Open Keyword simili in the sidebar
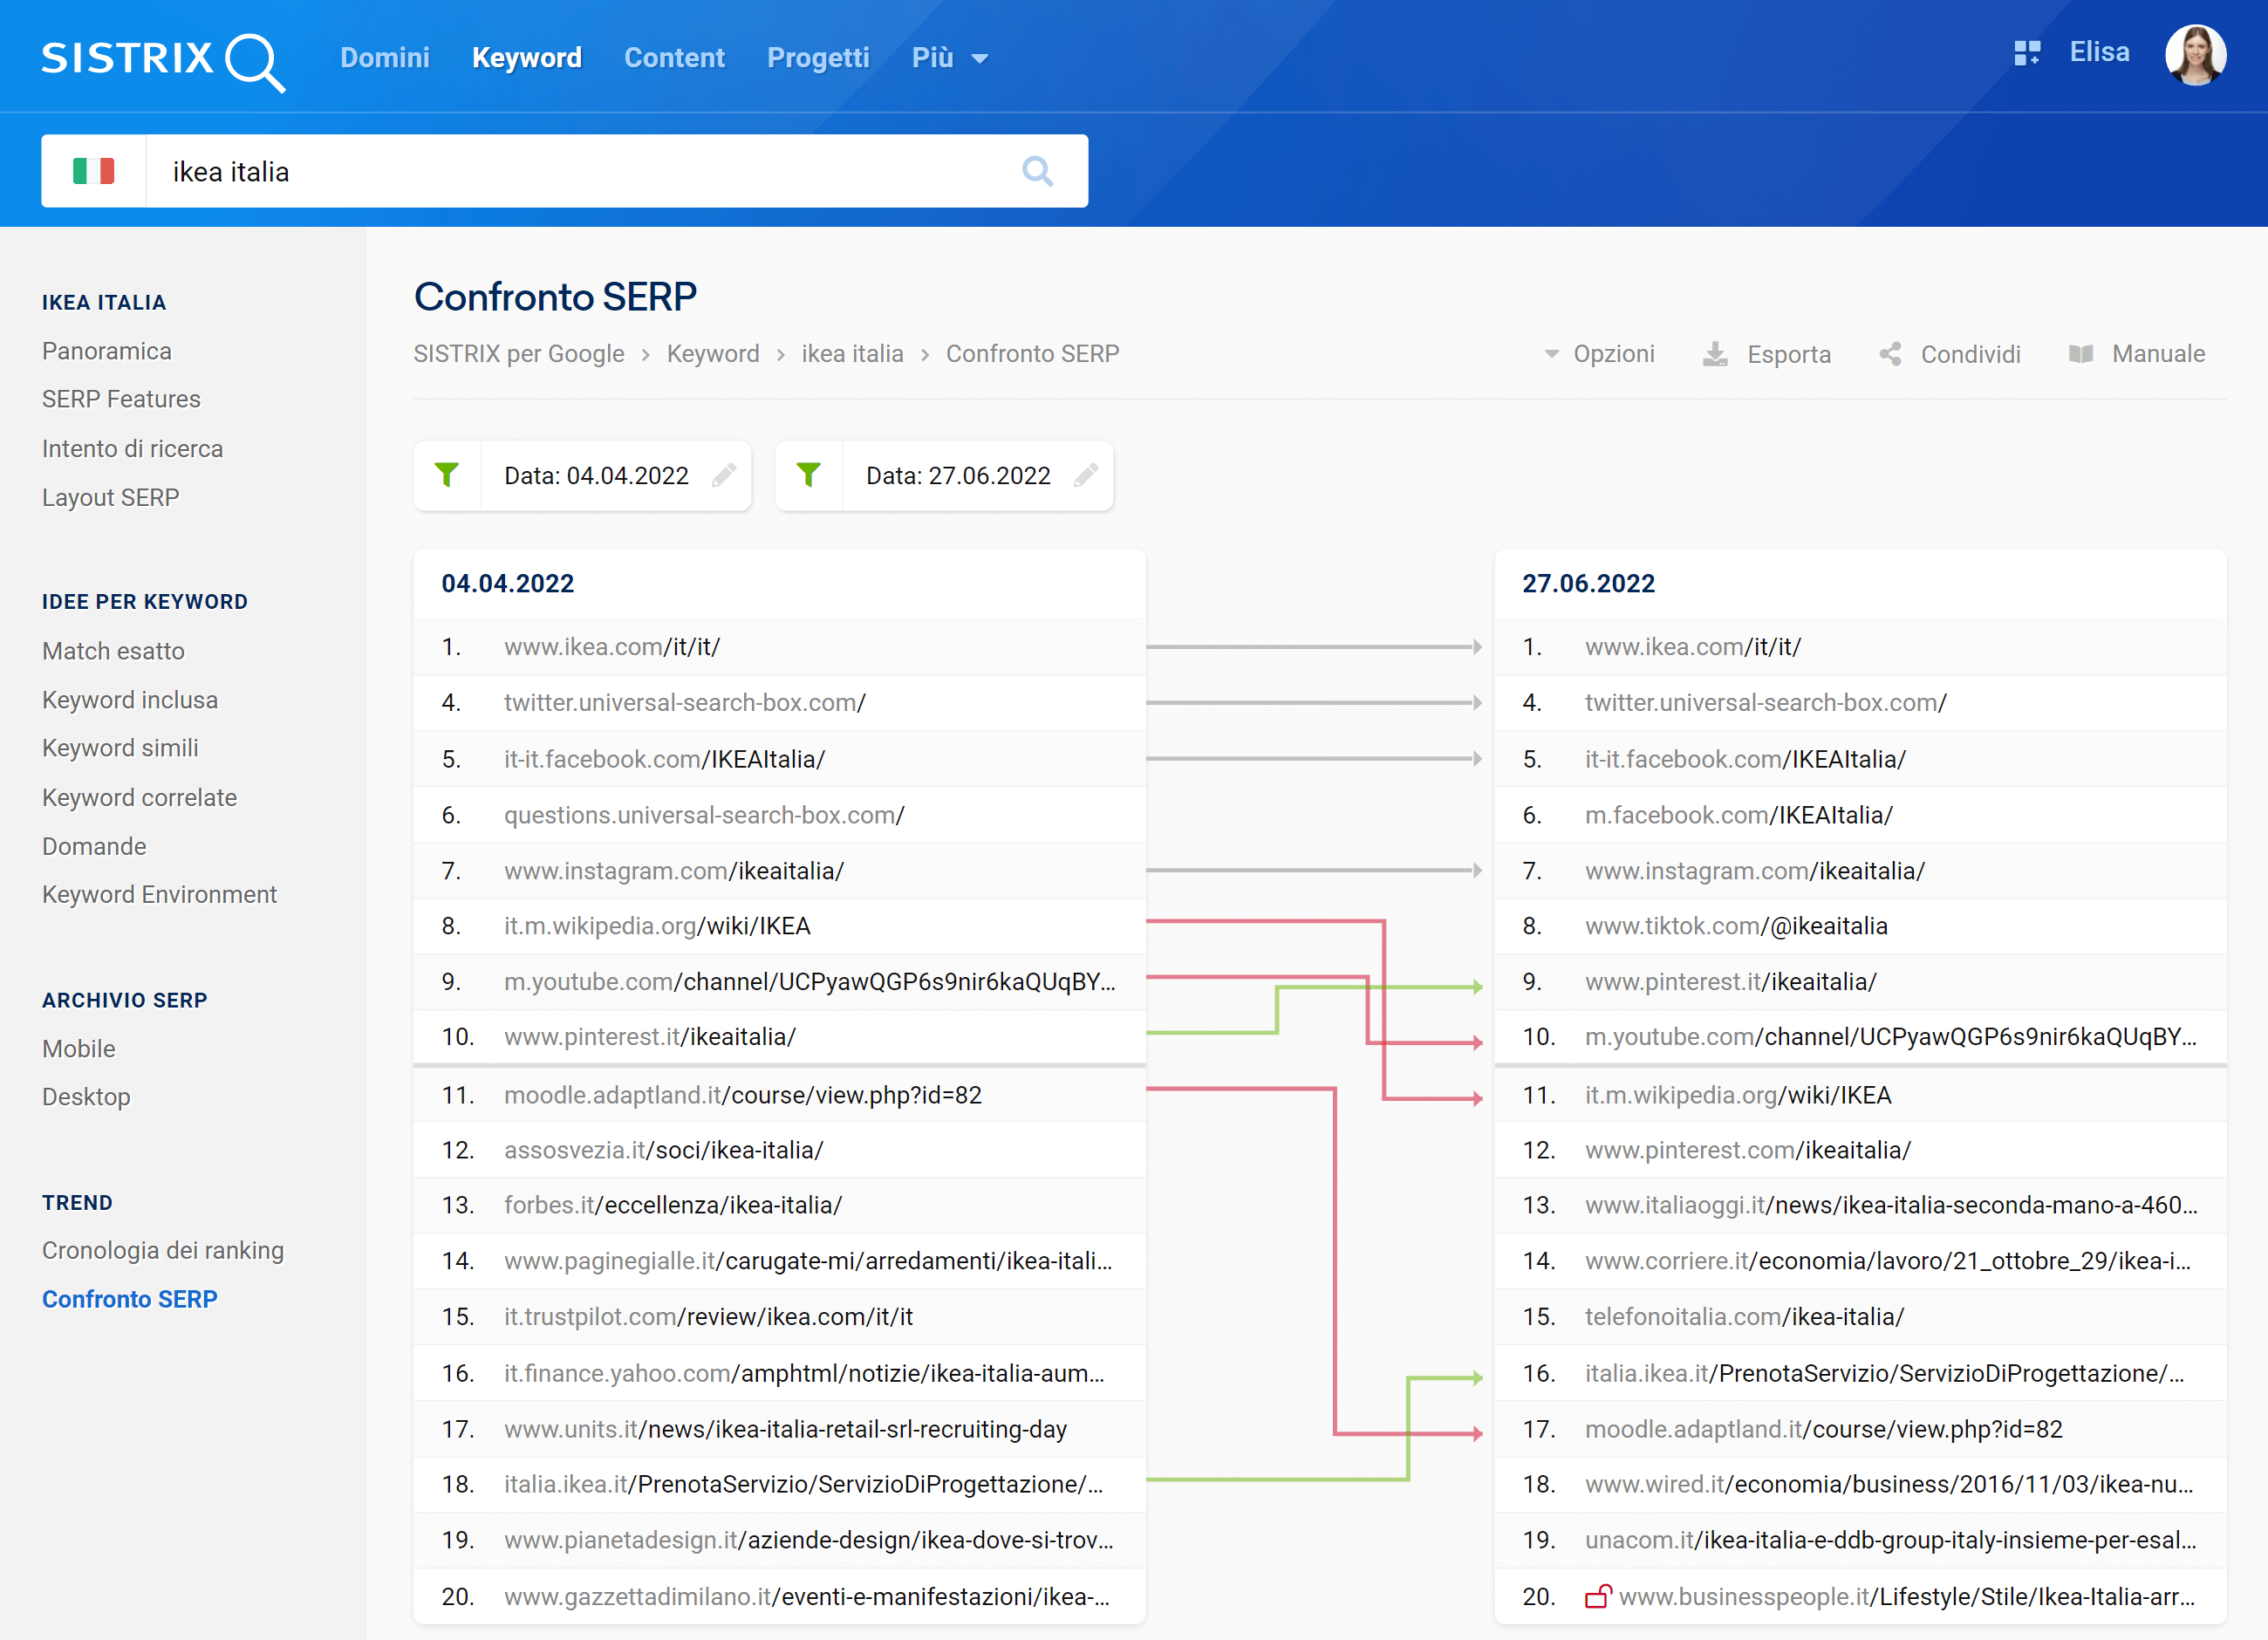This screenshot has height=1640, width=2268. point(120,748)
